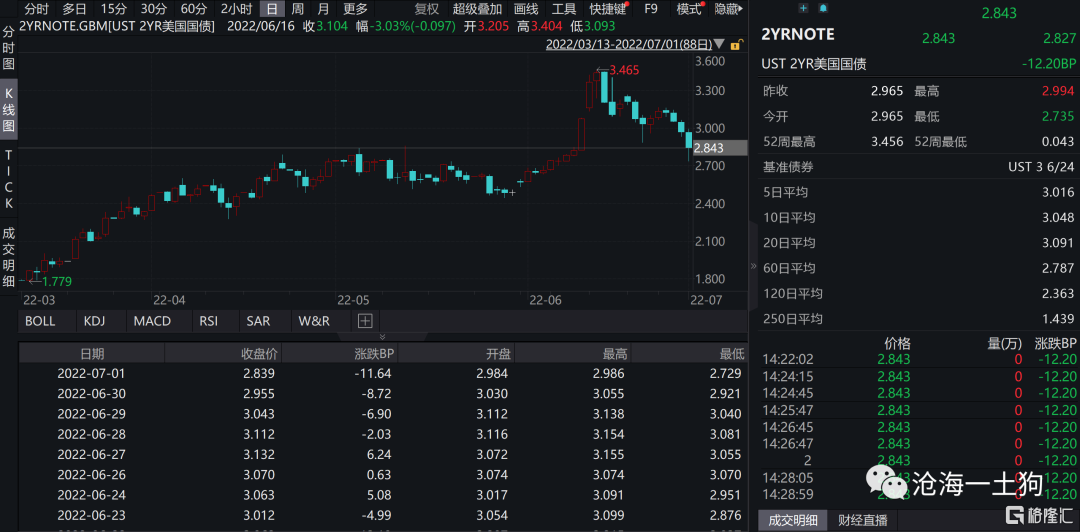Screen dimensions: 1080x532
Task: Open the 更多 period options
Action: pyautogui.click(x=355, y=10)
